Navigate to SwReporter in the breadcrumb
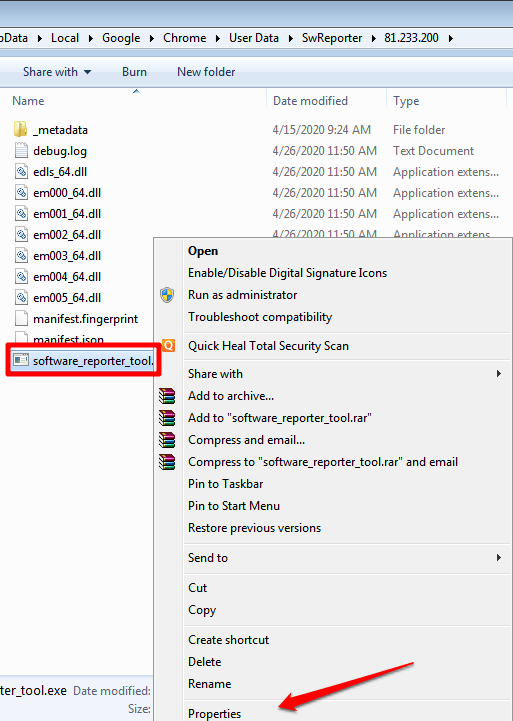The image size is (513, 721). click(x=332, y=38)
